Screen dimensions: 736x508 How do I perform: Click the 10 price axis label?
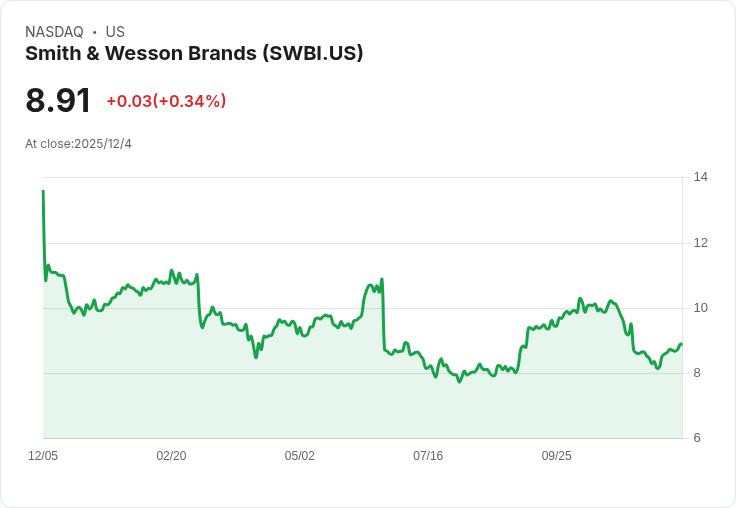(x=700, y=308)
